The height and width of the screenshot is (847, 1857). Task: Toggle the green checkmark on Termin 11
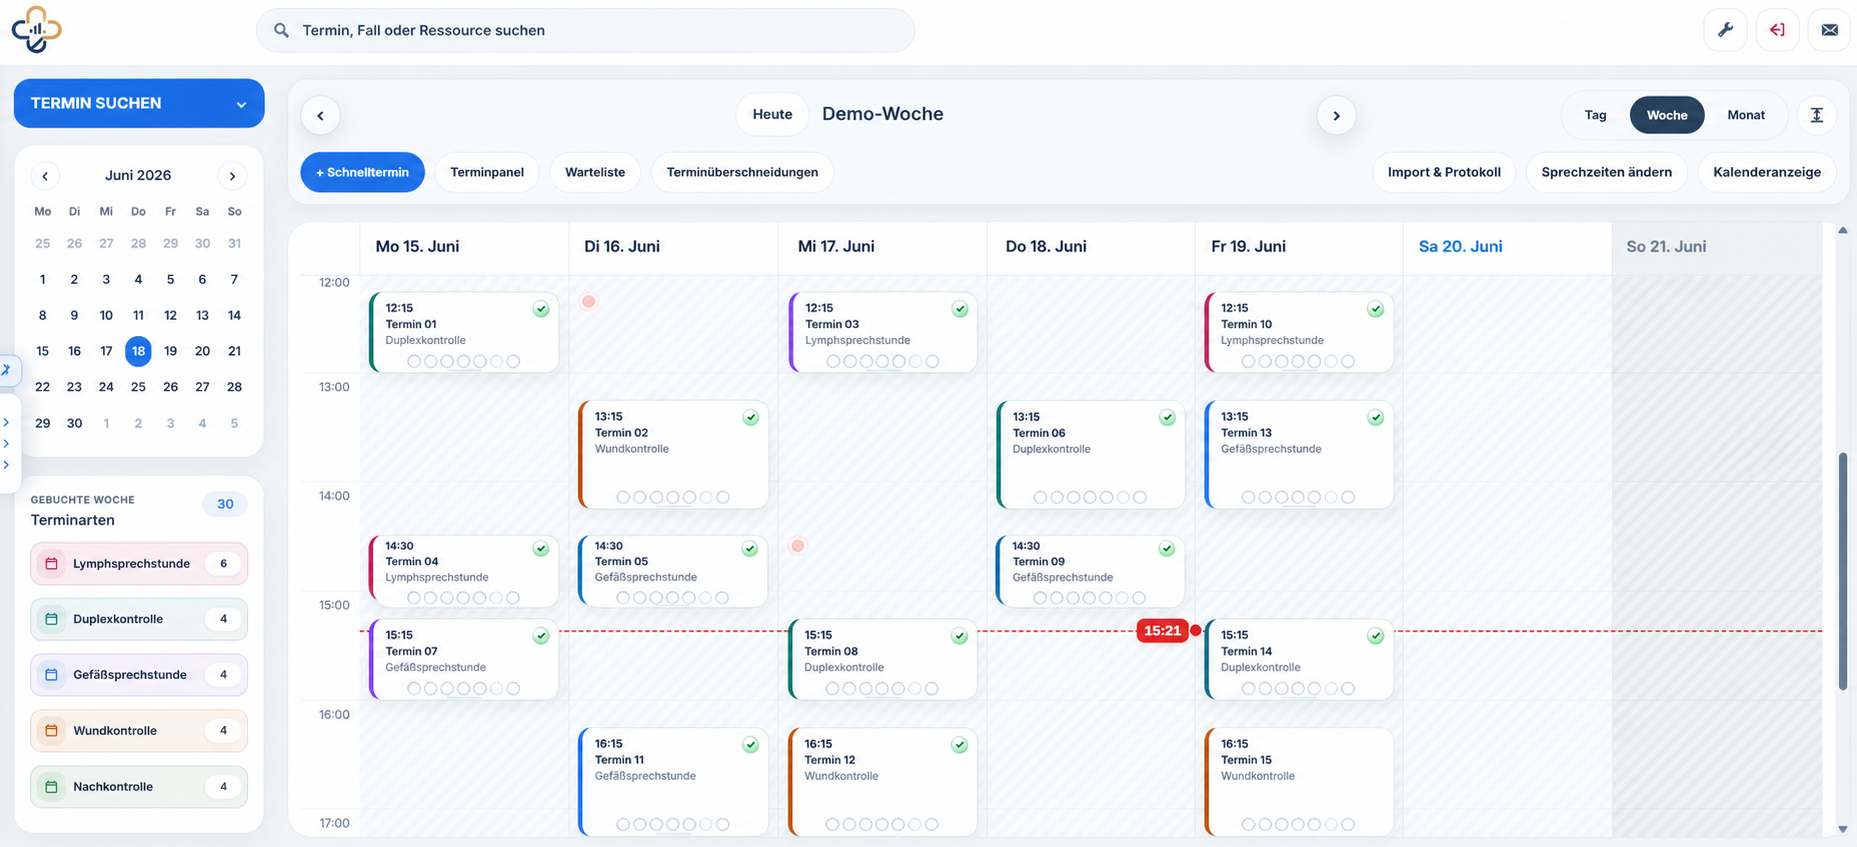pos(751,745)
